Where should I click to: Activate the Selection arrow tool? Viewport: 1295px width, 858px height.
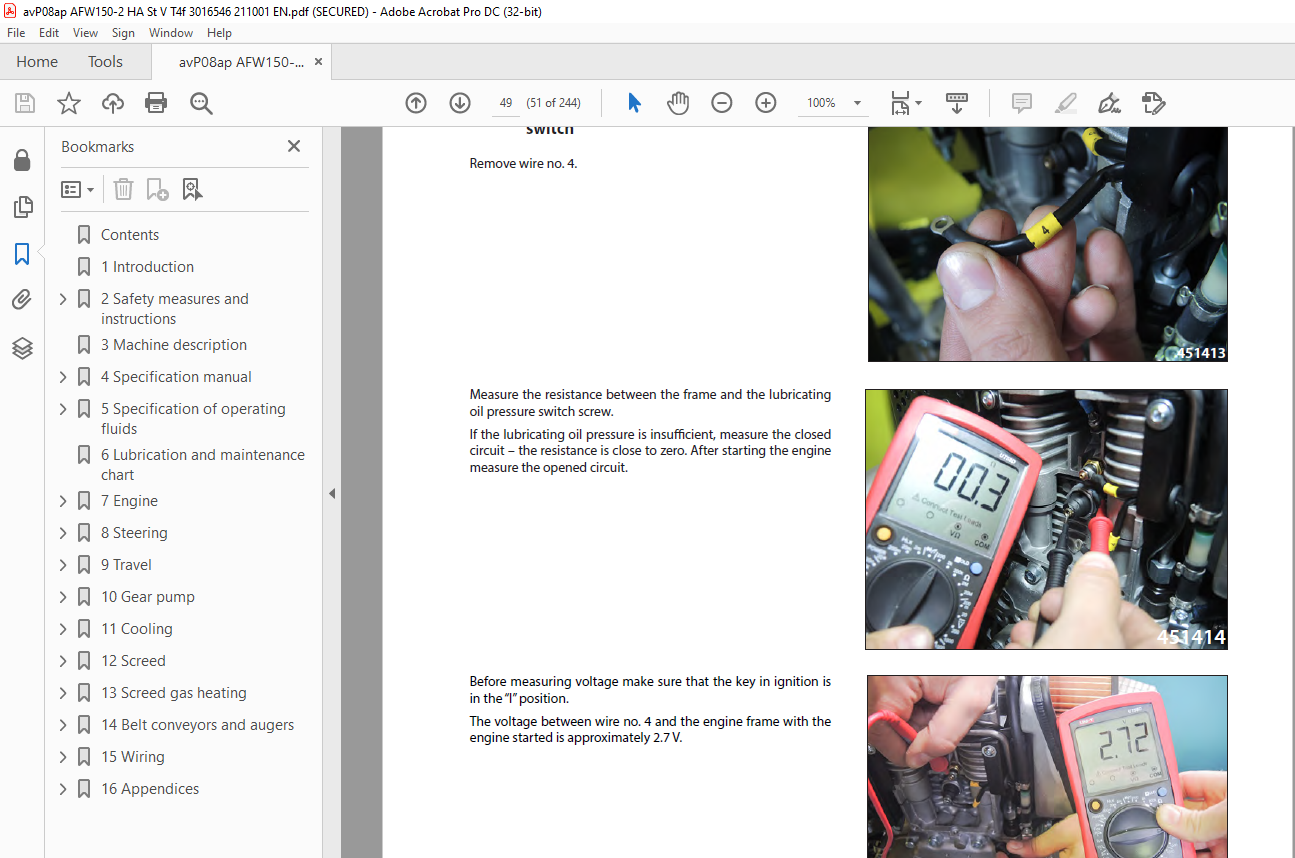point(634,103)
